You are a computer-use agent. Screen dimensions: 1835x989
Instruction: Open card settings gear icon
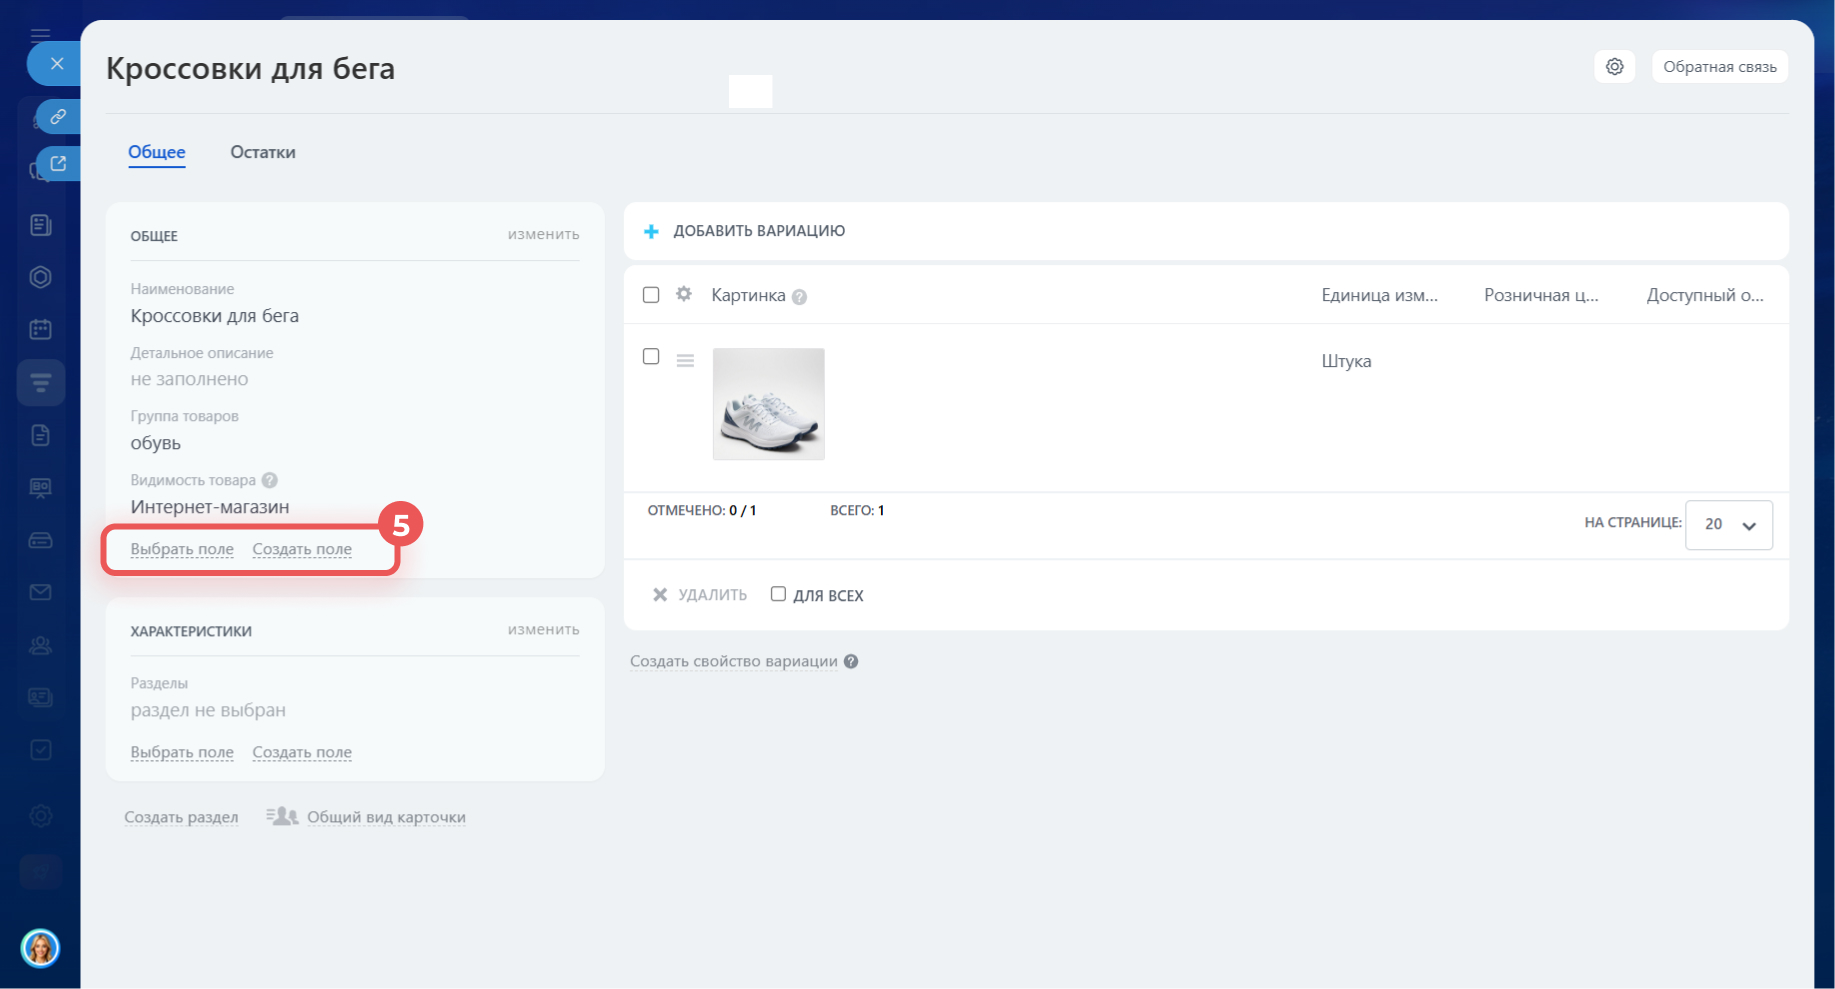click(1614, 67)
